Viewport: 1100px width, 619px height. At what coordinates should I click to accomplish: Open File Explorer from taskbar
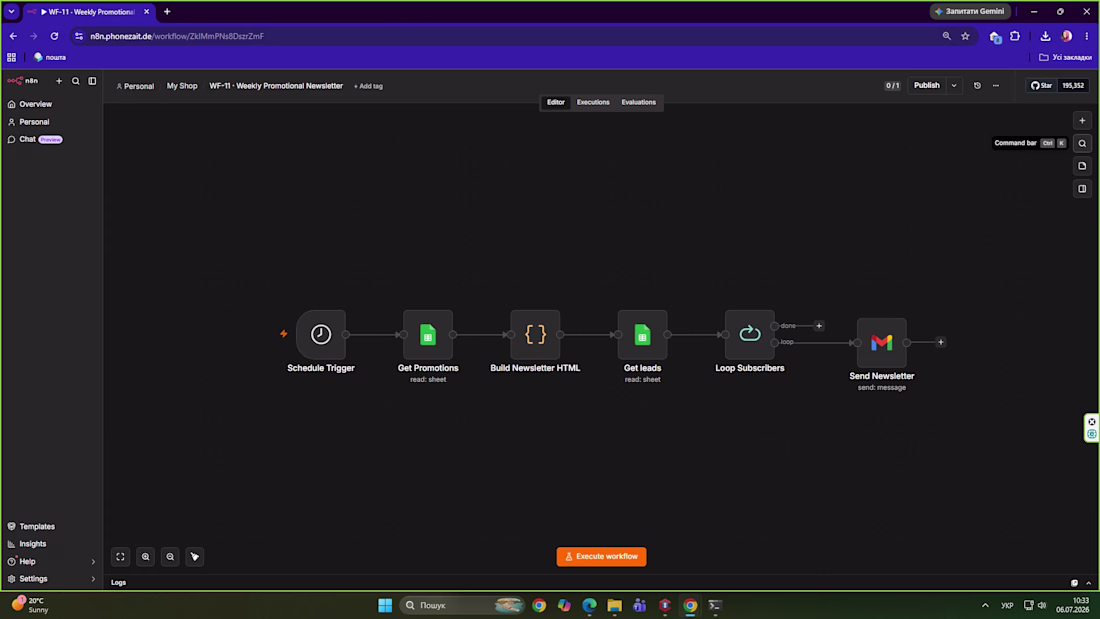click(615, 605)
